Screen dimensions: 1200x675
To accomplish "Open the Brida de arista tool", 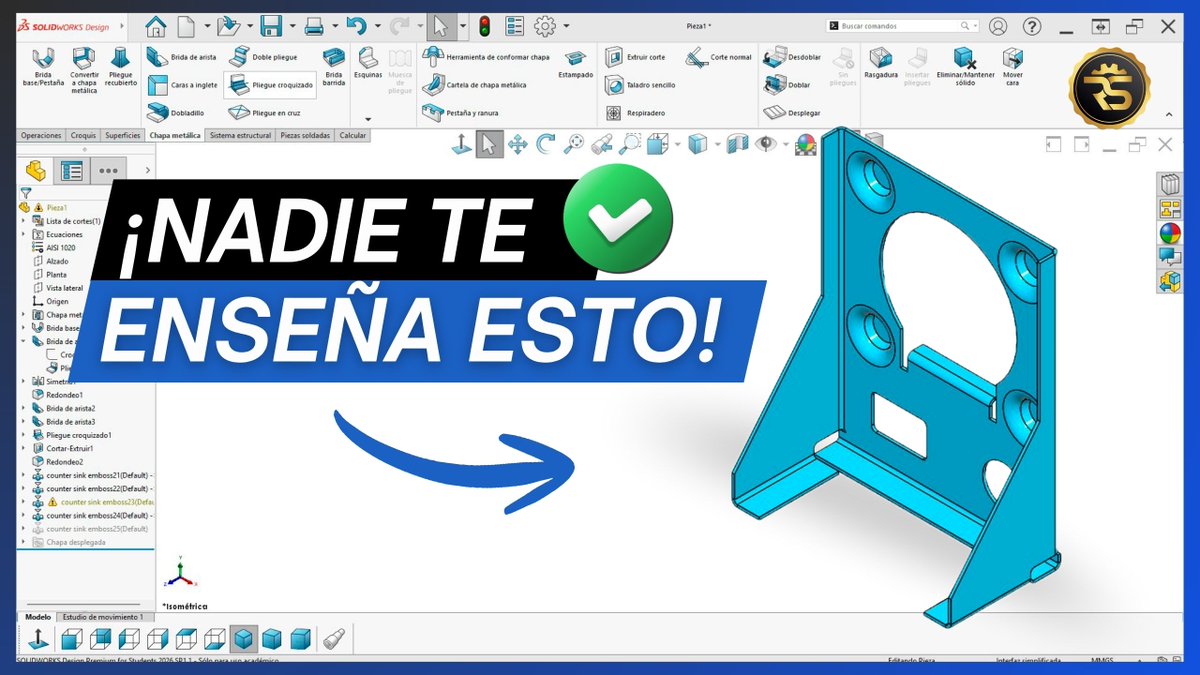I will tap(195, 57).
